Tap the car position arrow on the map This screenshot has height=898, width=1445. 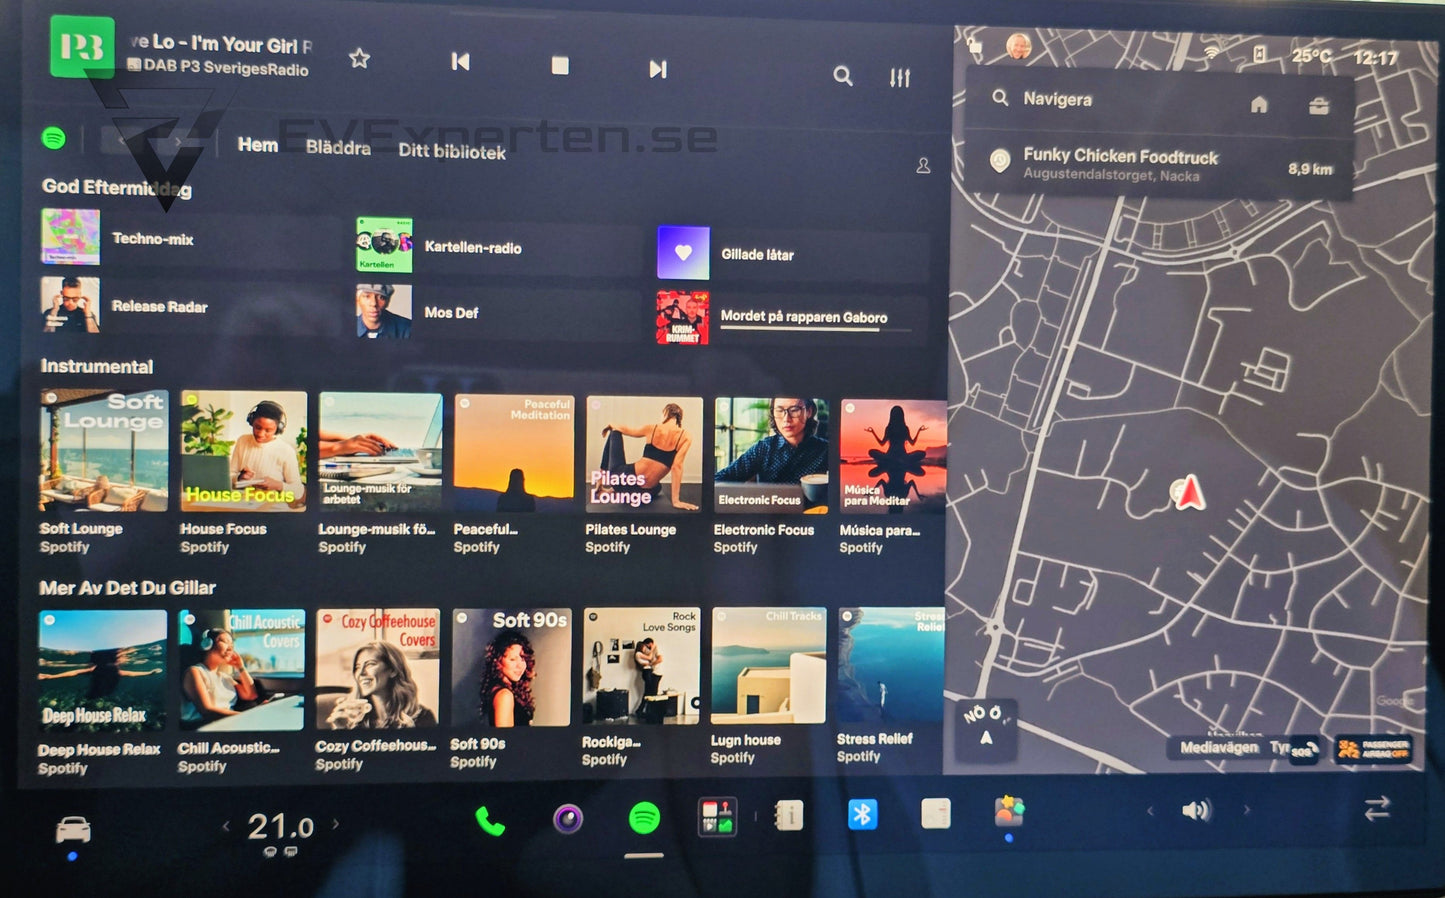(x=1188, y=492)
